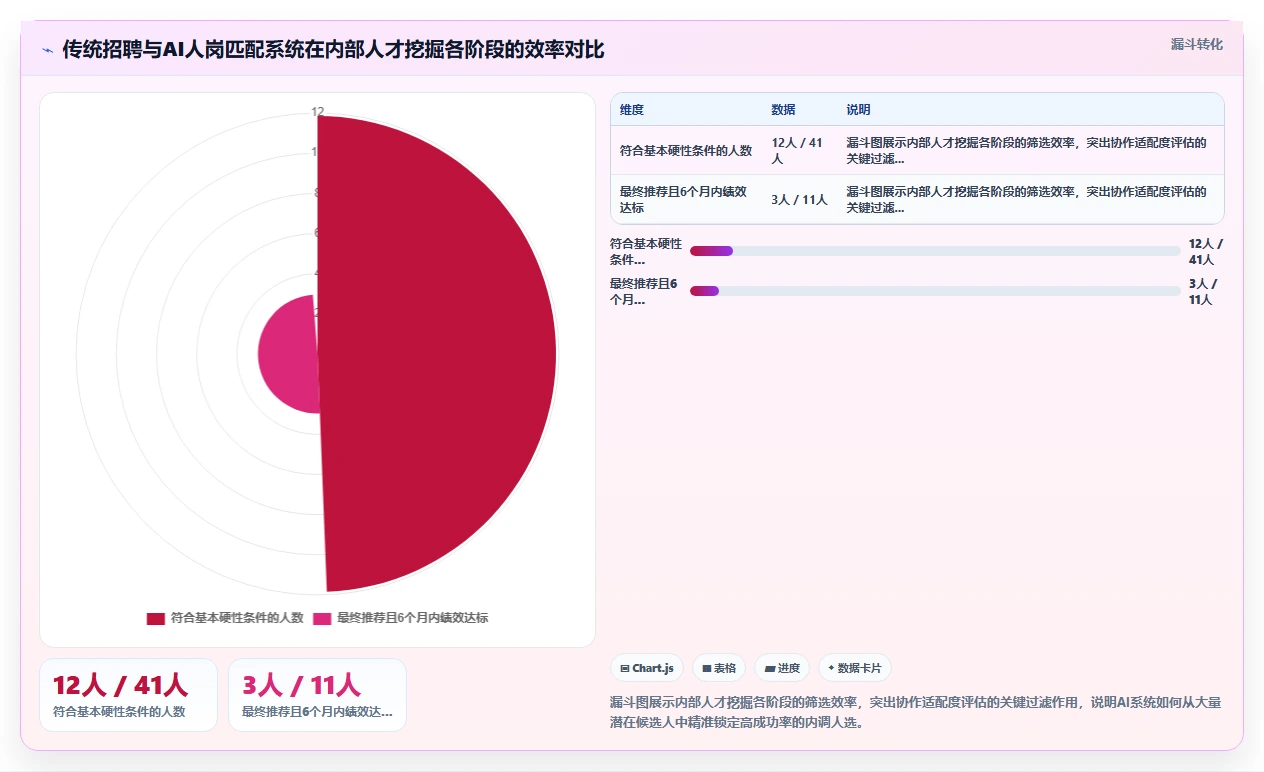Click legend label 符合基本硬性条件的人数
This screenshot has height=772, width=1264.
[x=237, y=618]
